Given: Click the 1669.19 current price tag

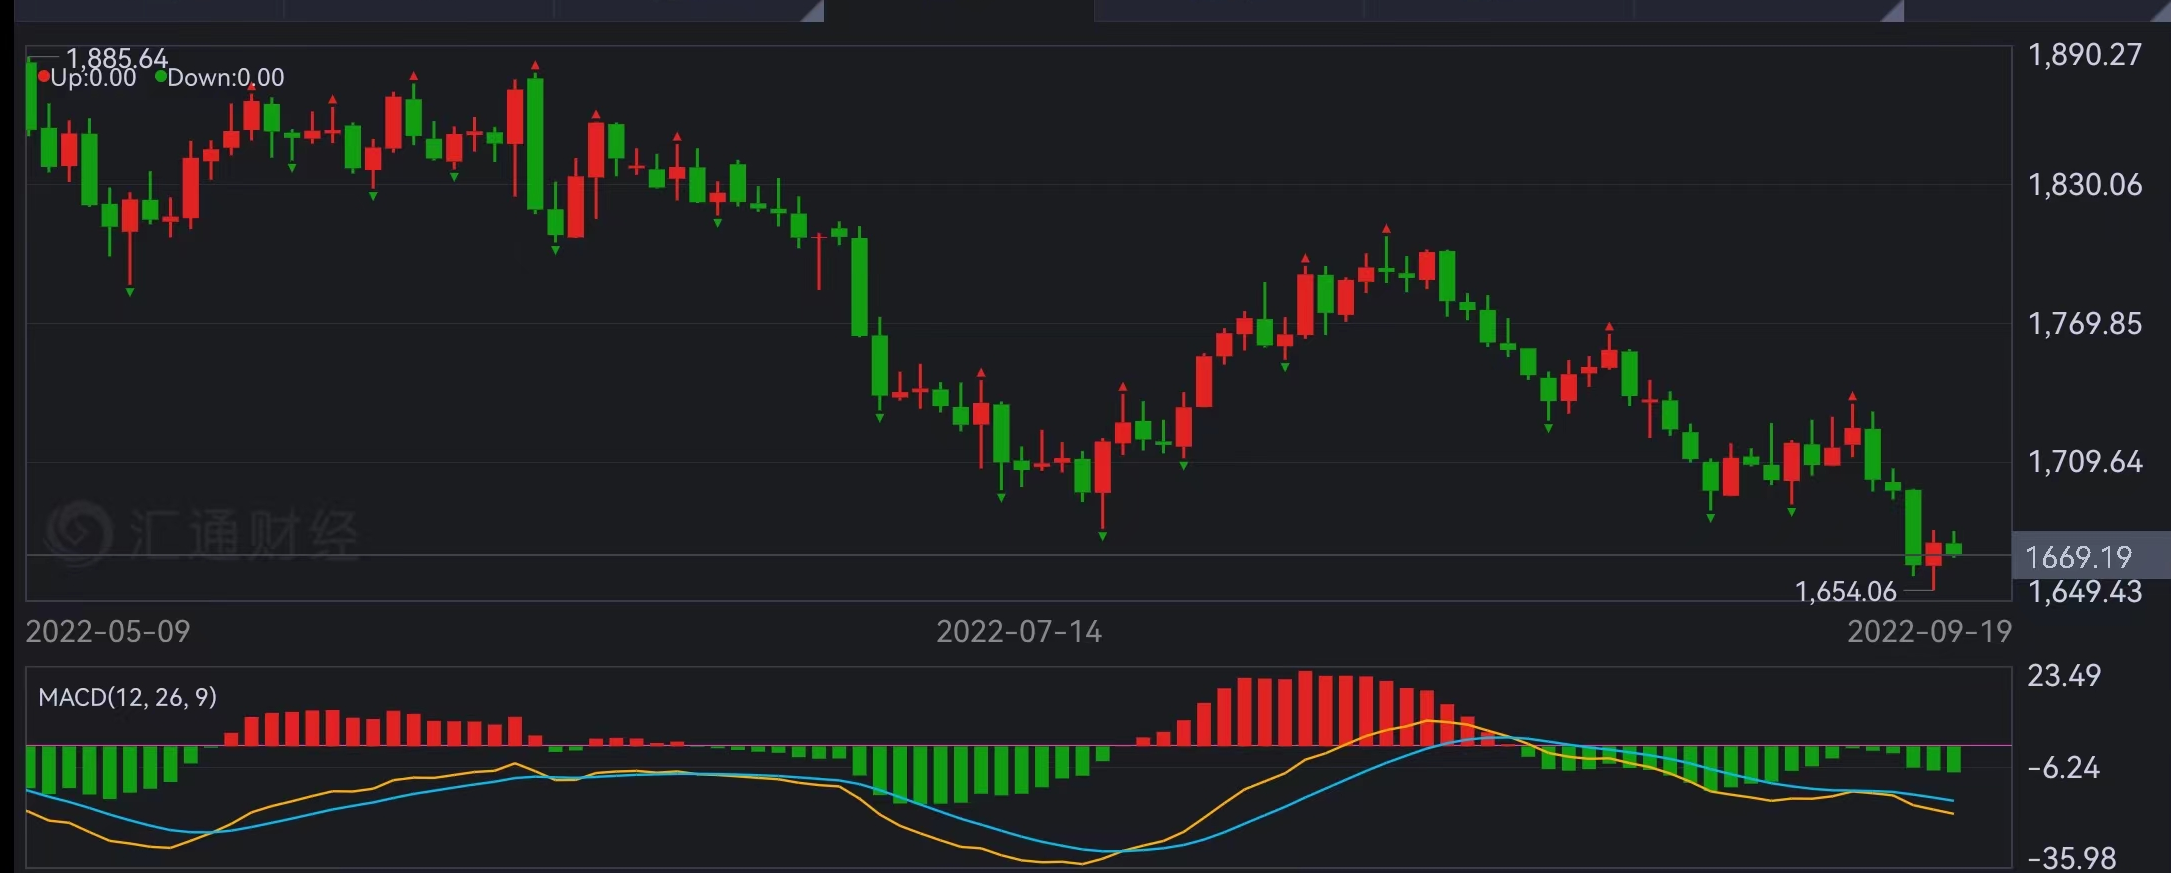Looking at the screenshot, I should coord(2078,556).
